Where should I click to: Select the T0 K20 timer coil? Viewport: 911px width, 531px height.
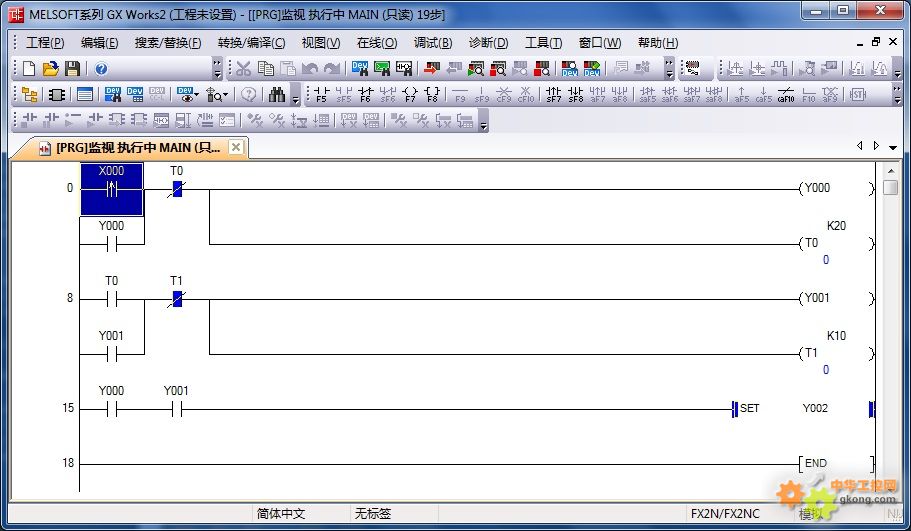[837, 243]
